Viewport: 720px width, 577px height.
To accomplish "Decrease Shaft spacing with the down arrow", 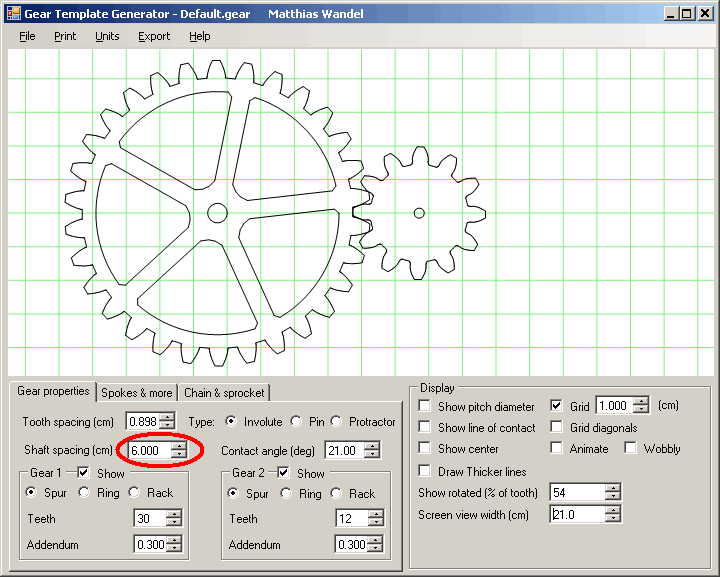I will click(x=178, y=455).
